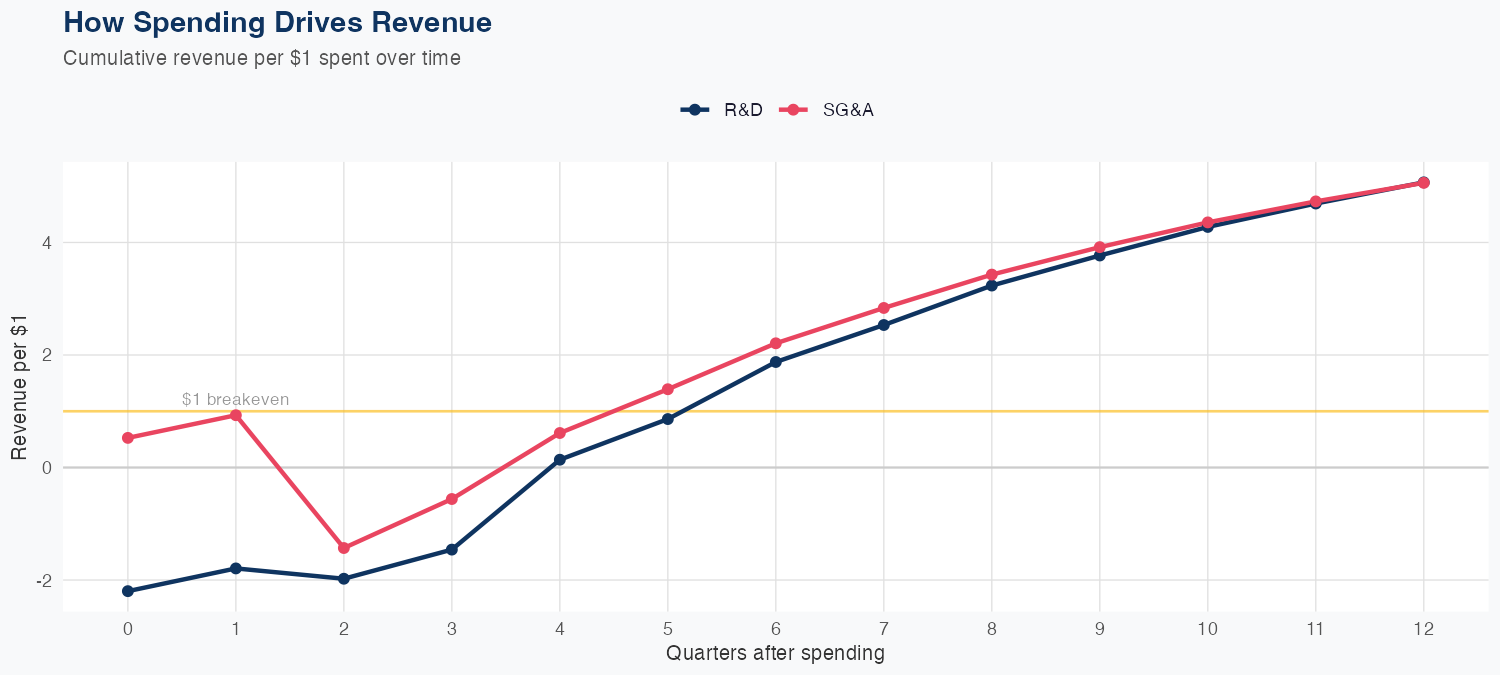Viewport: 1500px width, 675px height.
Task: Select the "Quarters after spending" axis title
Action: pos(775,654)
